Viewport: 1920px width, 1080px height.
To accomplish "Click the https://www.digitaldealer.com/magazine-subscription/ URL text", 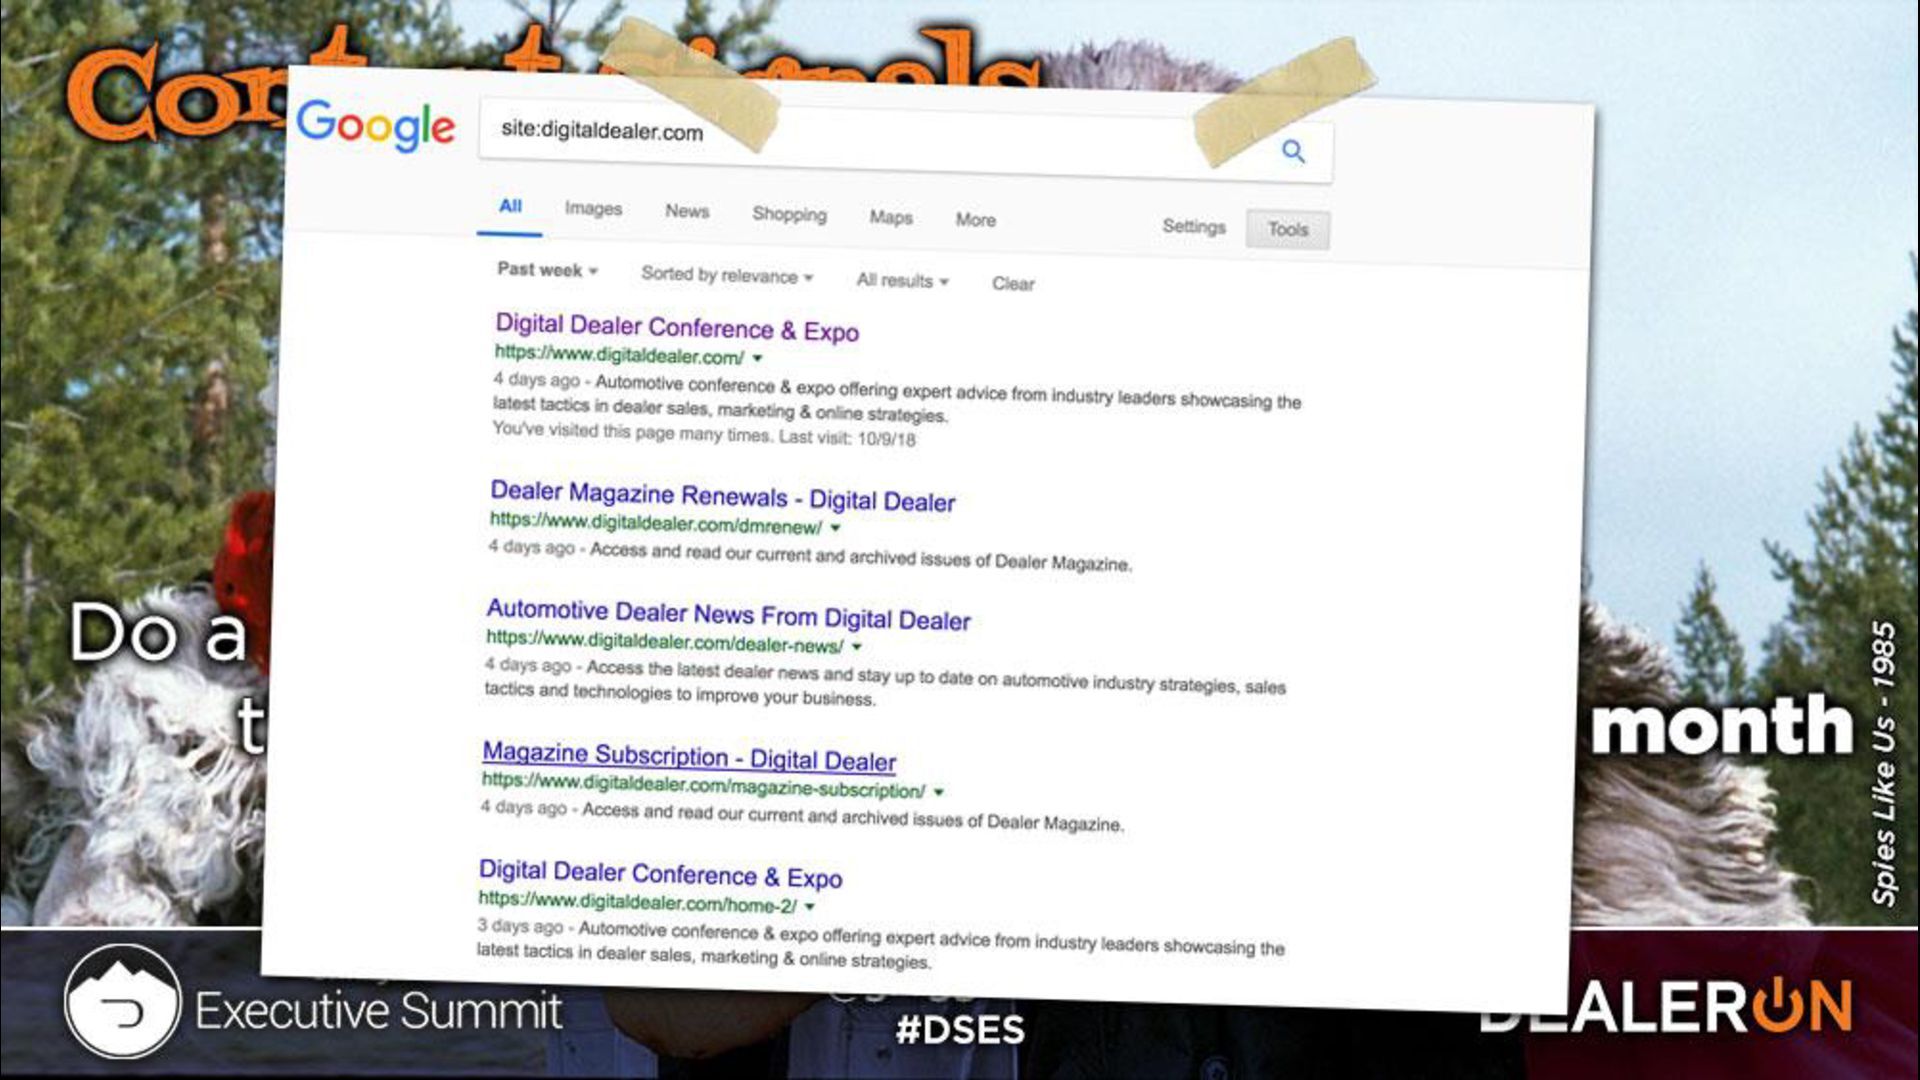I will point(704,785).
